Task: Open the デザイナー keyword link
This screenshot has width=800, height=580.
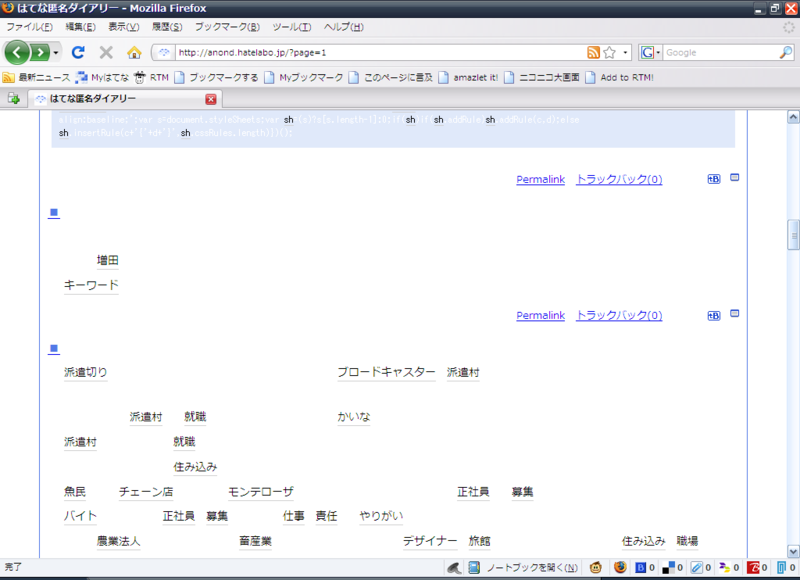Action: [x=430, y=541]
